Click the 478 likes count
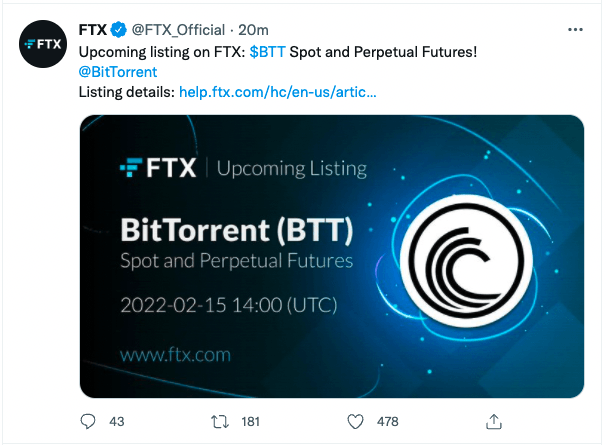 387,422
